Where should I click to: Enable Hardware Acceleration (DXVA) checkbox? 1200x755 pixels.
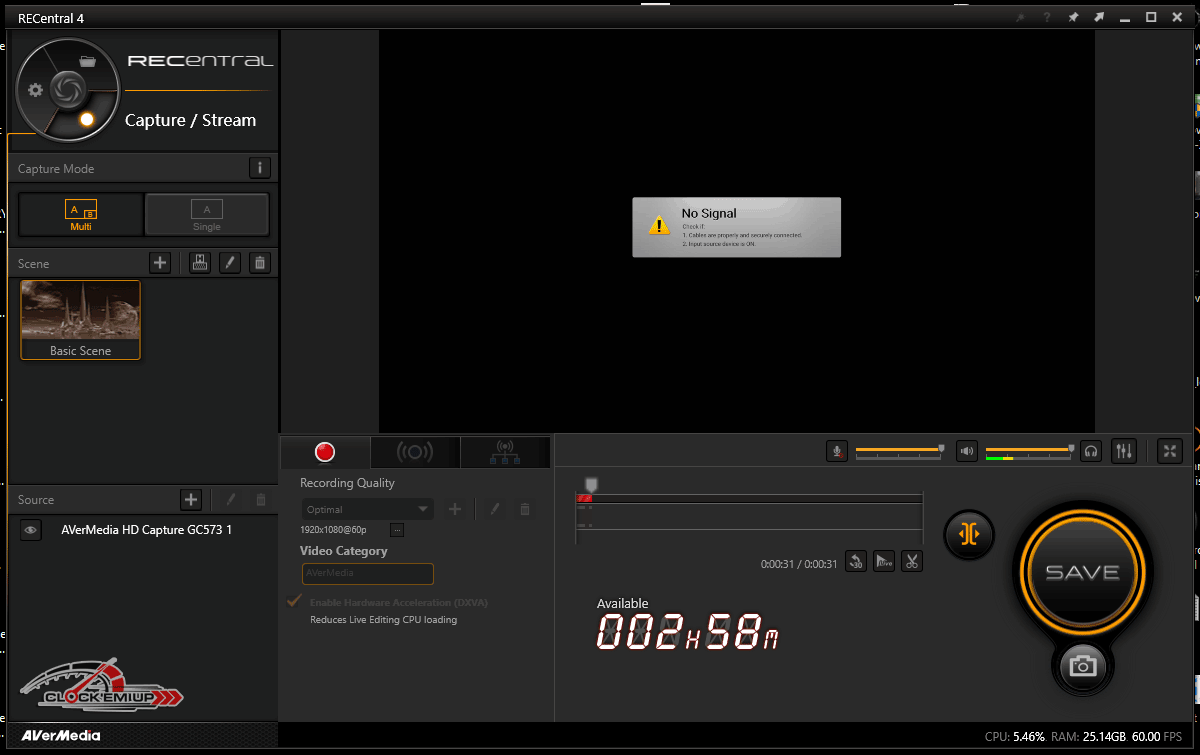(295, 602)
